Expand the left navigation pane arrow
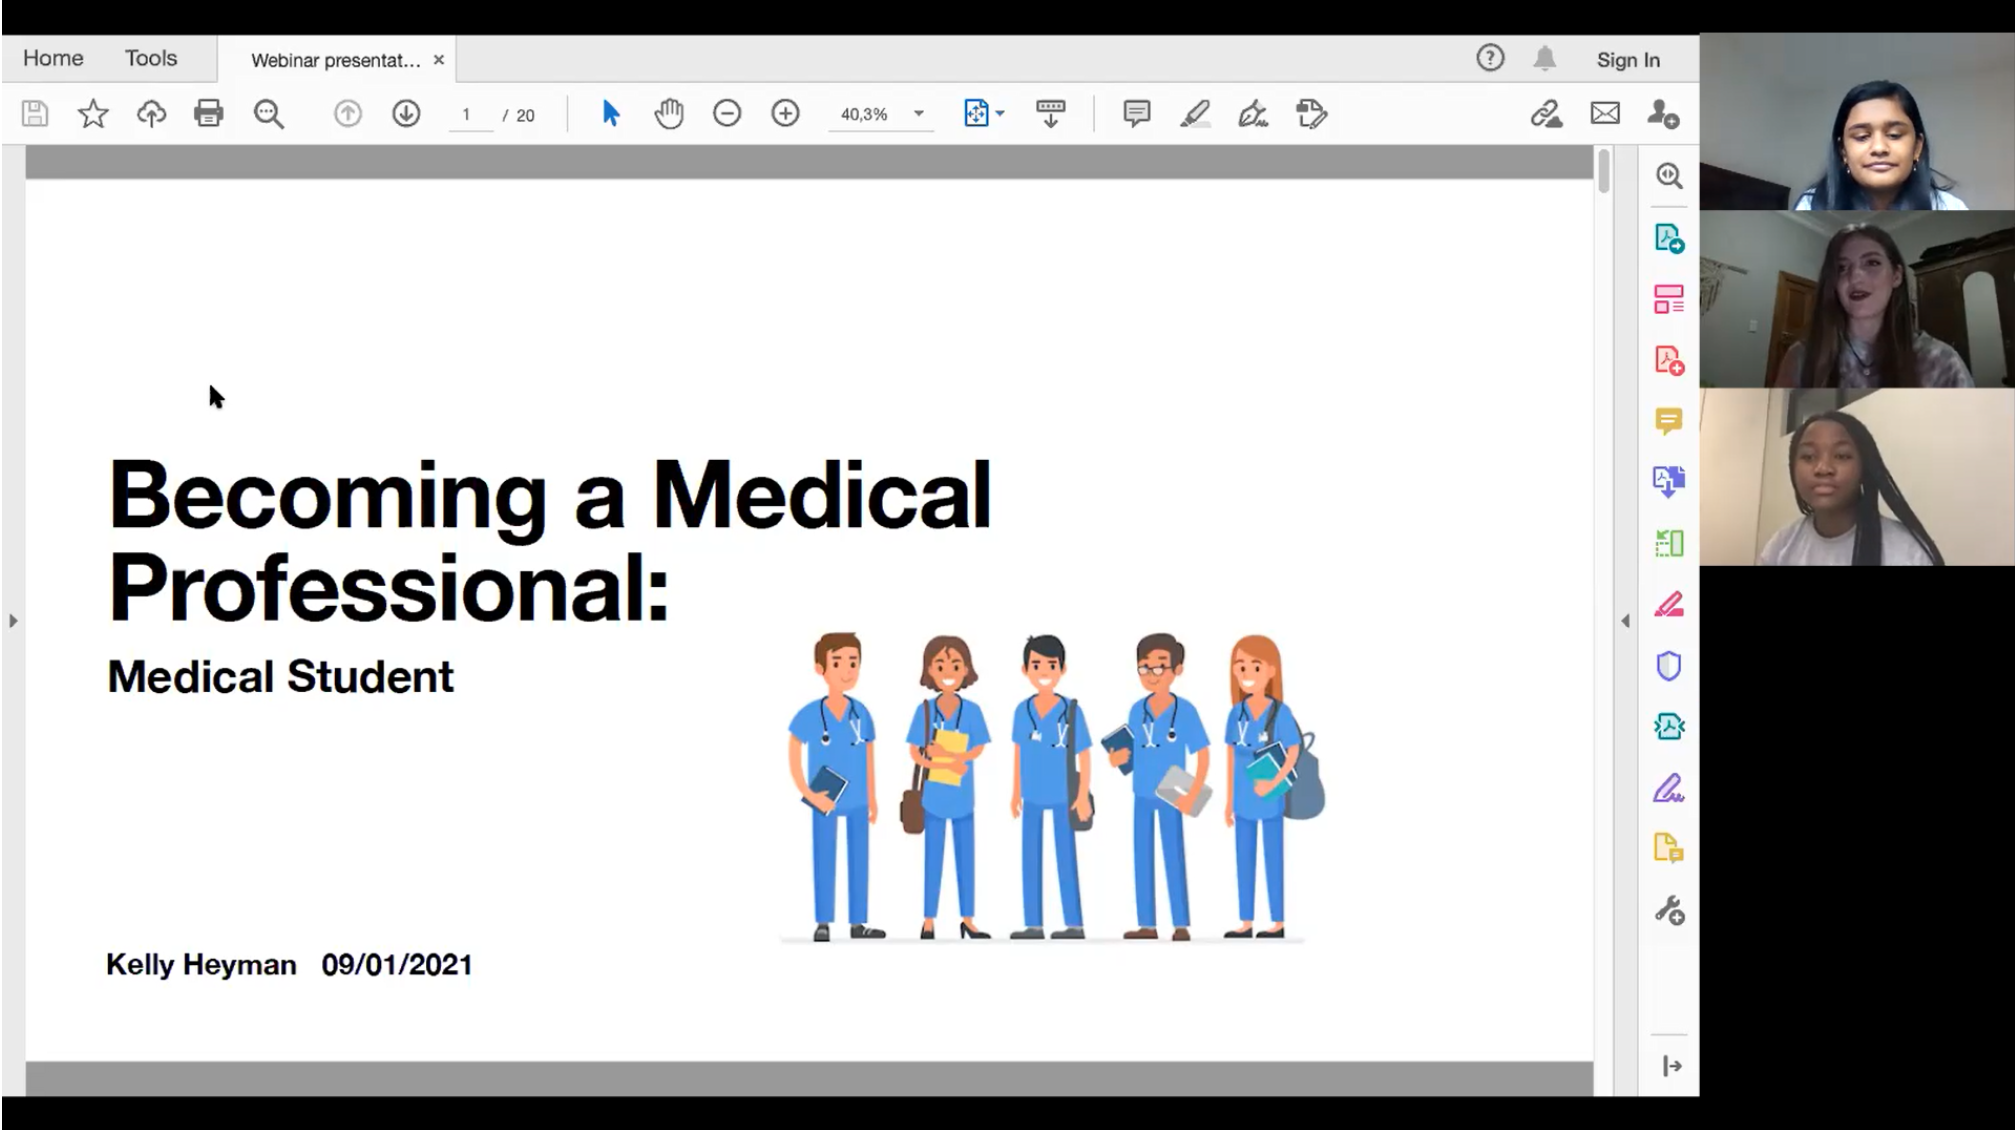Screen dimensions: 2015x1130 (x=13, y=621)
